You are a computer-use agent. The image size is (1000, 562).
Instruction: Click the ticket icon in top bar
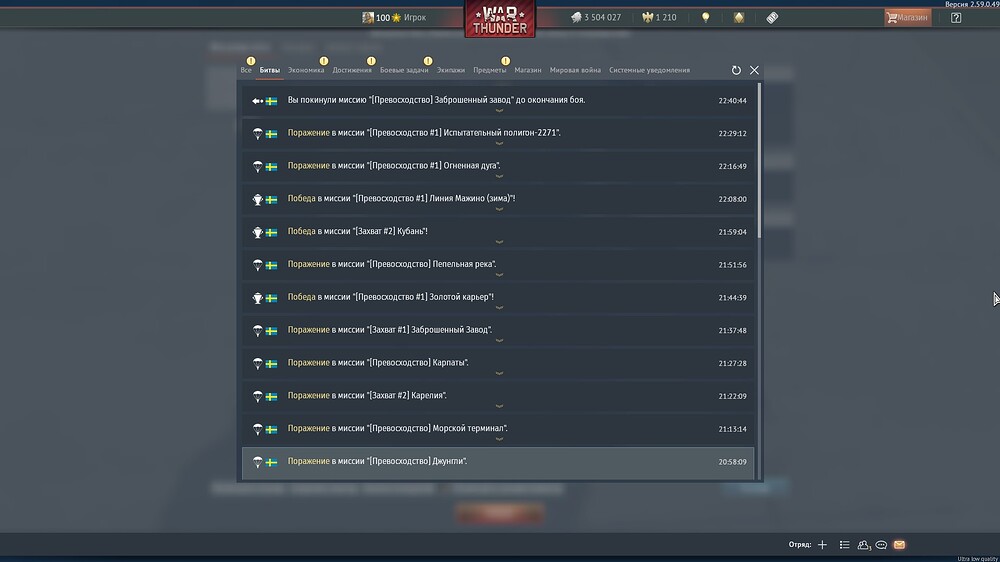coord(772,17)
